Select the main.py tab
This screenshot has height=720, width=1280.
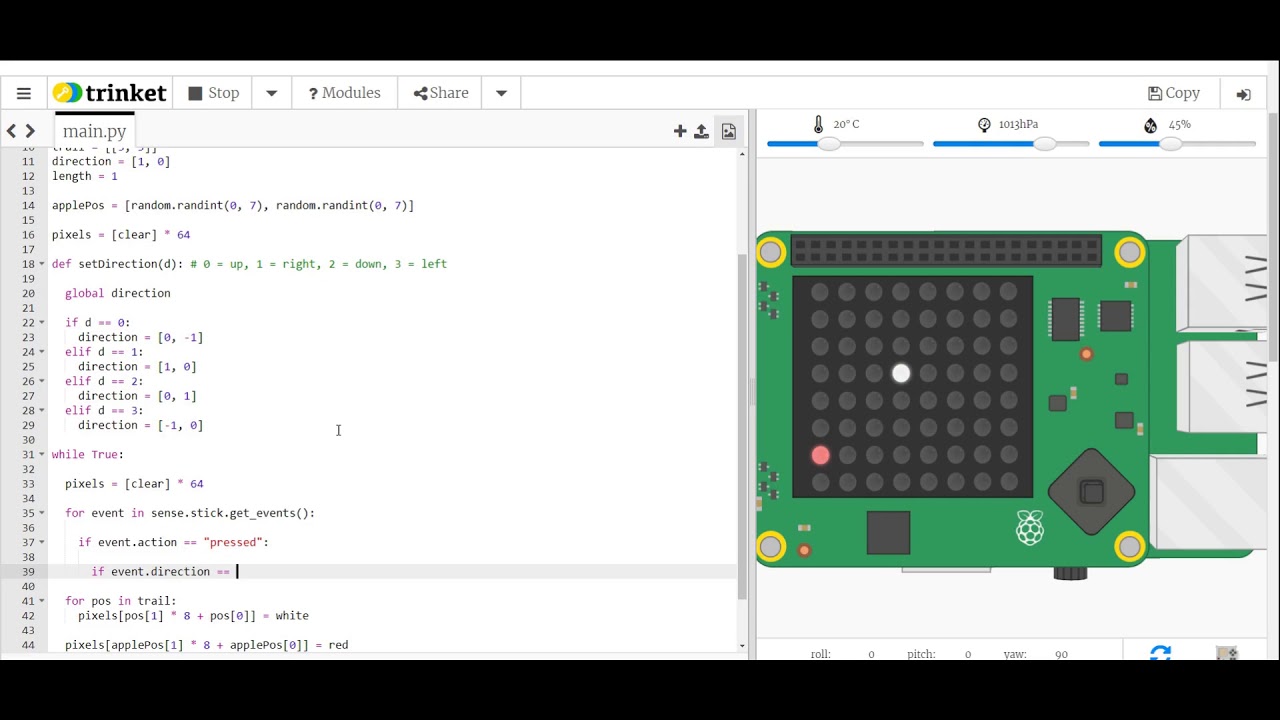tap(94, 131)
